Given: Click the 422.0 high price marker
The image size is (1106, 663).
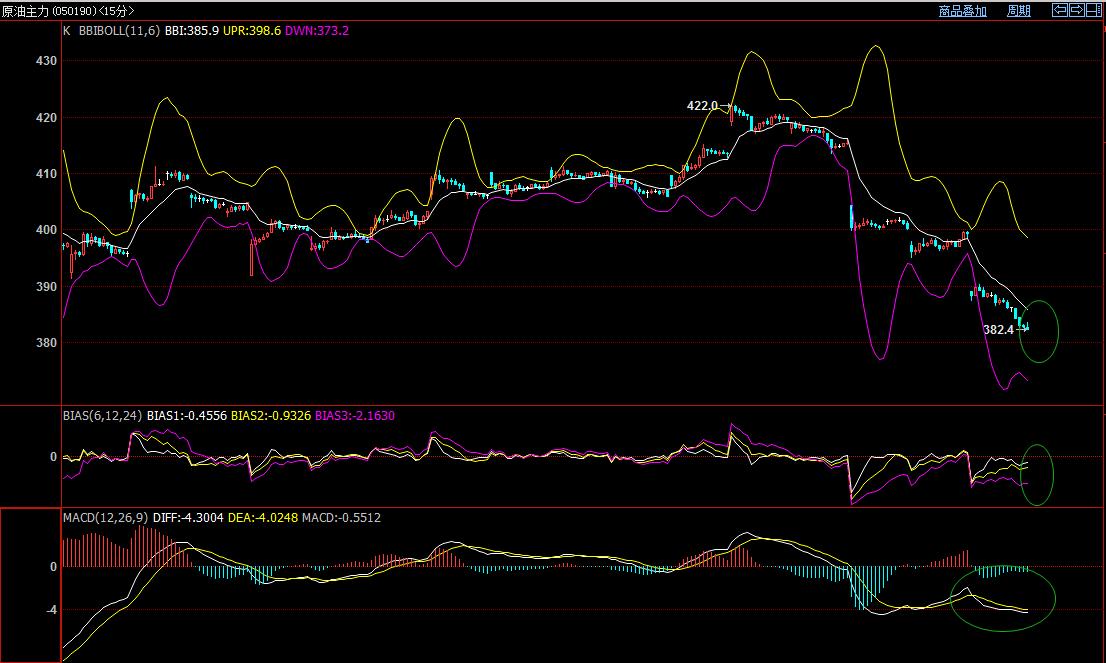Looking at the screenshot, I should click(701, 105).
